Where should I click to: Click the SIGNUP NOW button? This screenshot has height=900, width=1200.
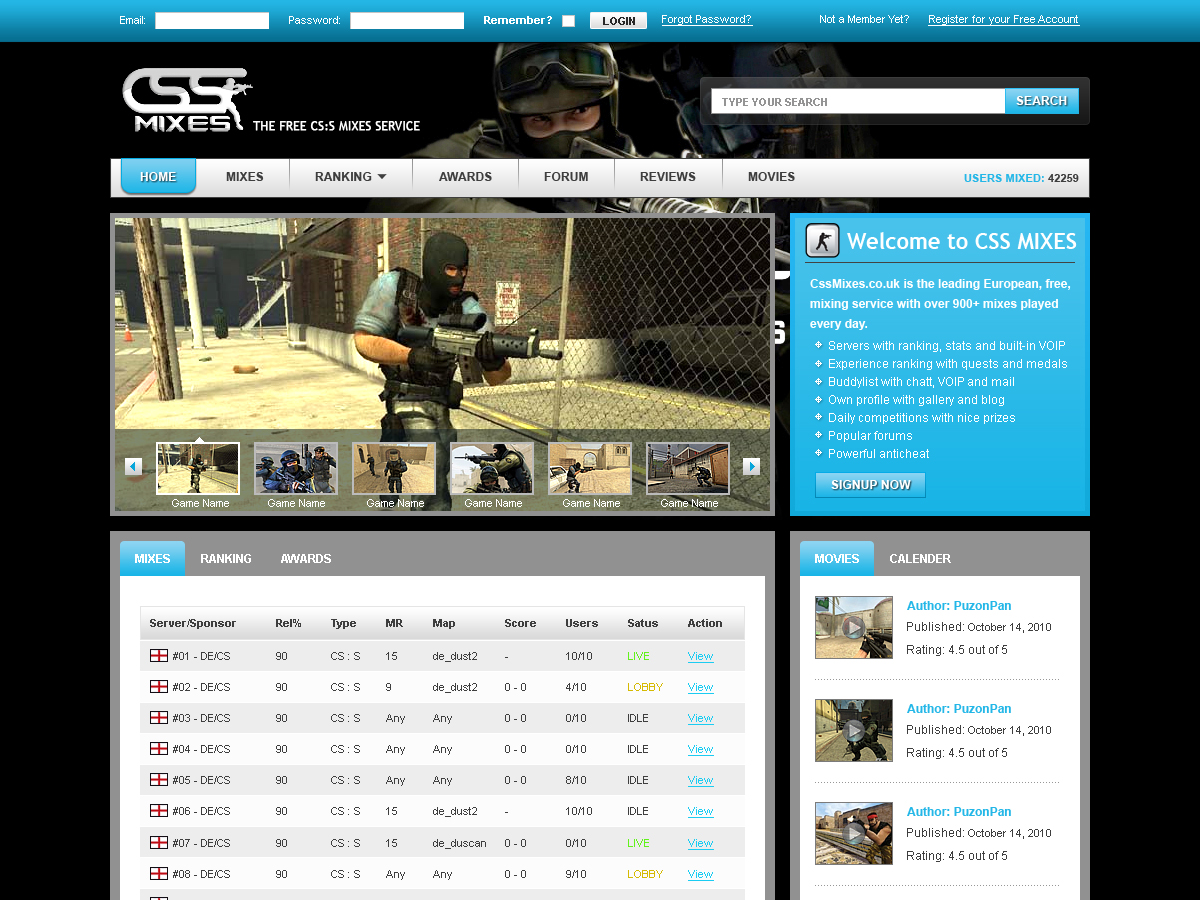click(x=871, y=485)
